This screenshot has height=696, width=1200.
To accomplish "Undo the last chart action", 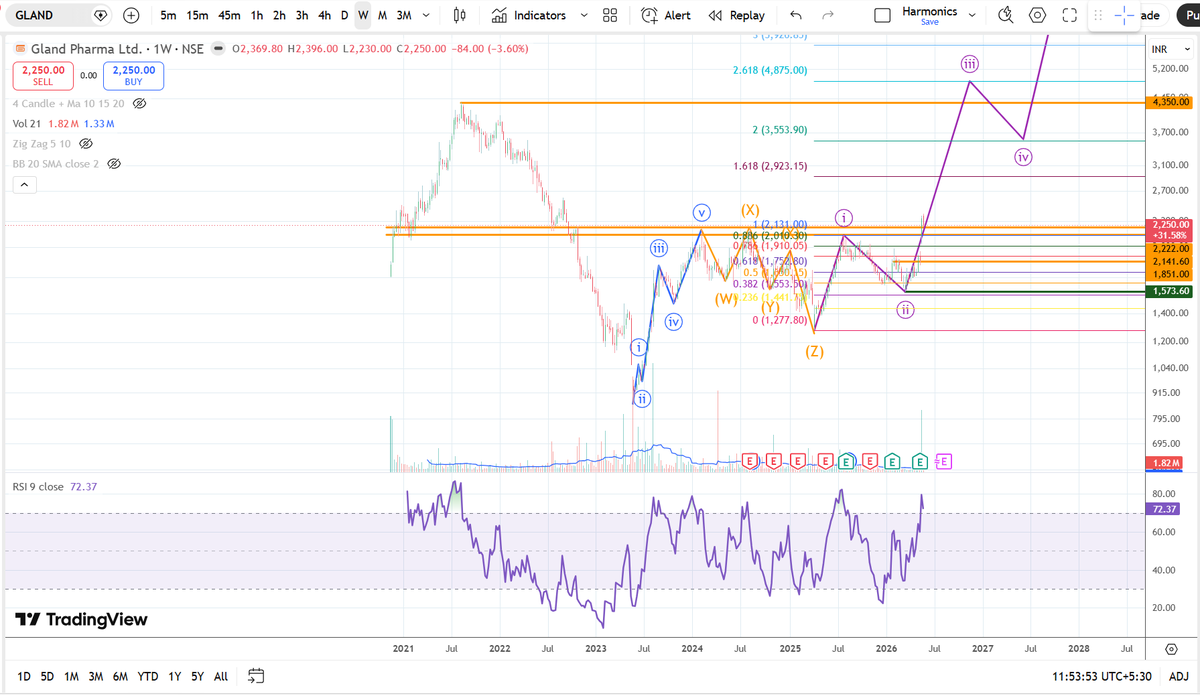I will pyautogui.click(x=795, y=15).
